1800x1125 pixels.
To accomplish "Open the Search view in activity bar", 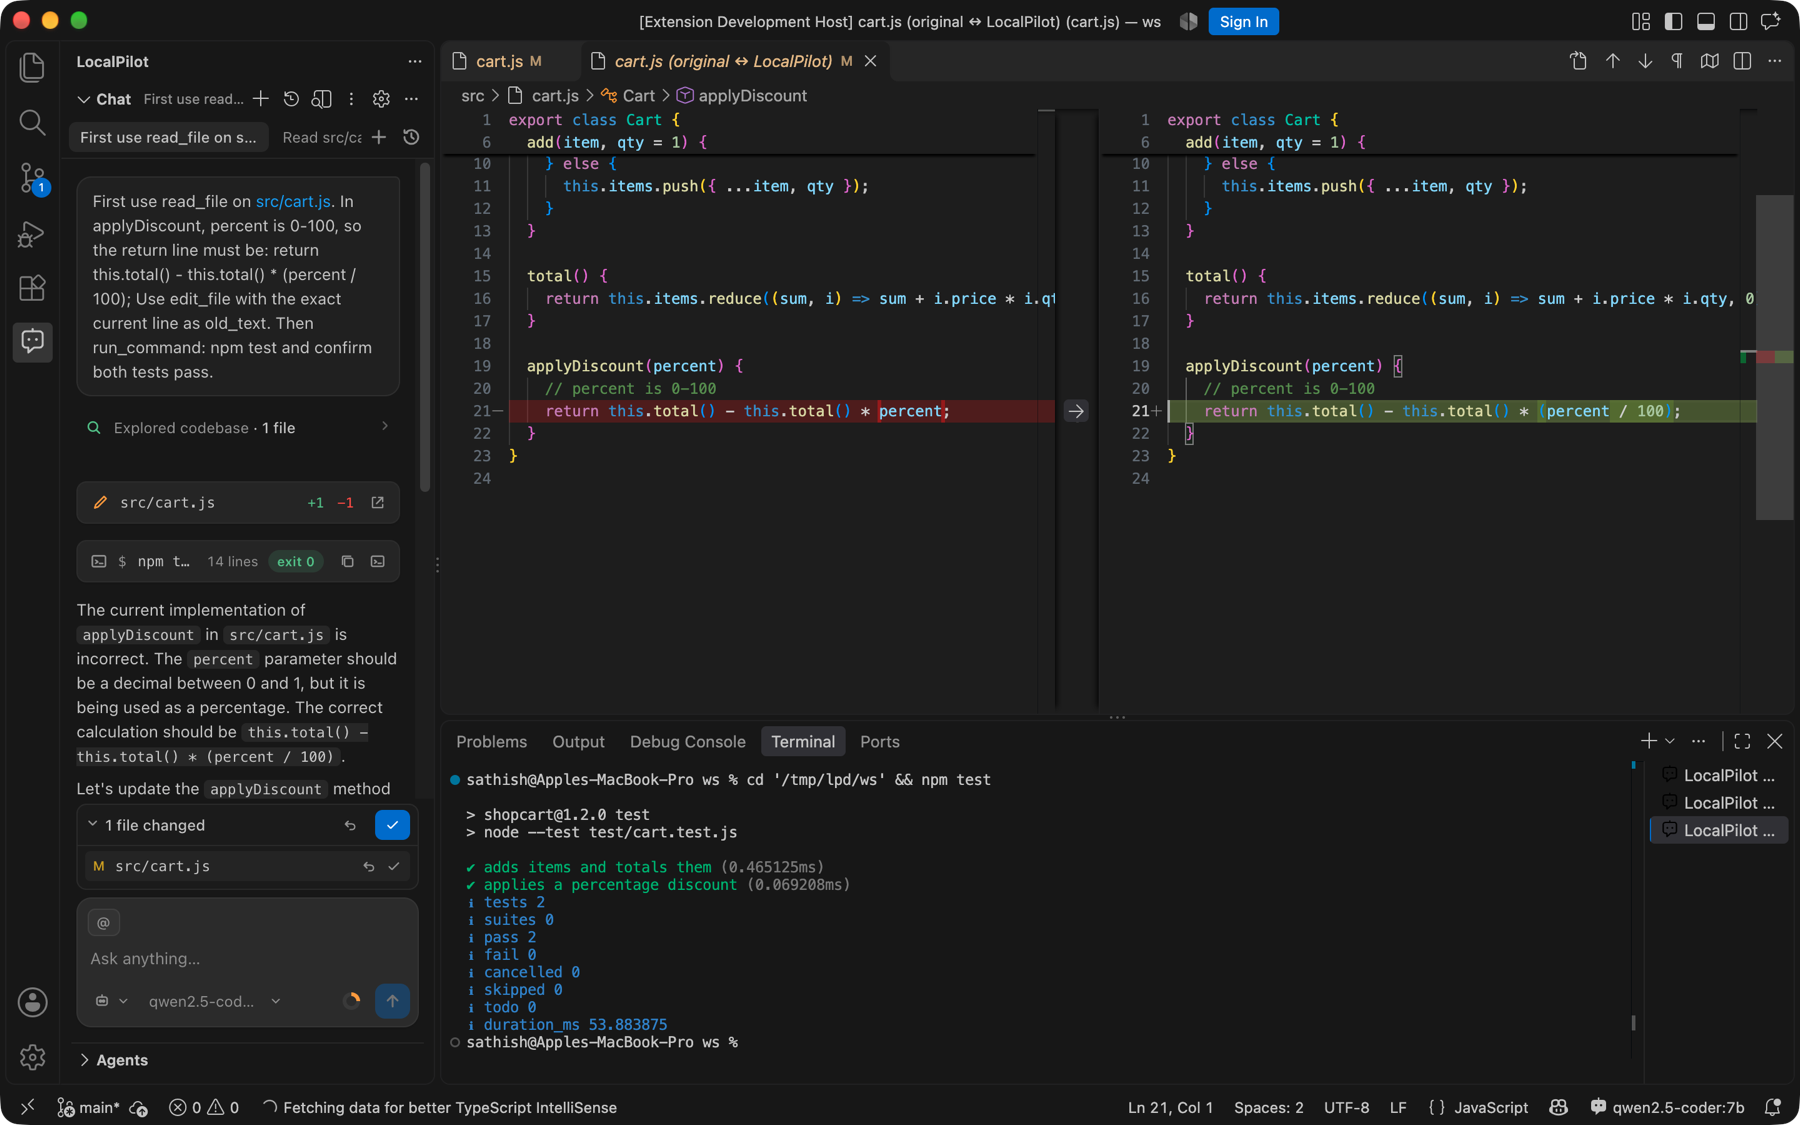I will [x=32, y=122].
